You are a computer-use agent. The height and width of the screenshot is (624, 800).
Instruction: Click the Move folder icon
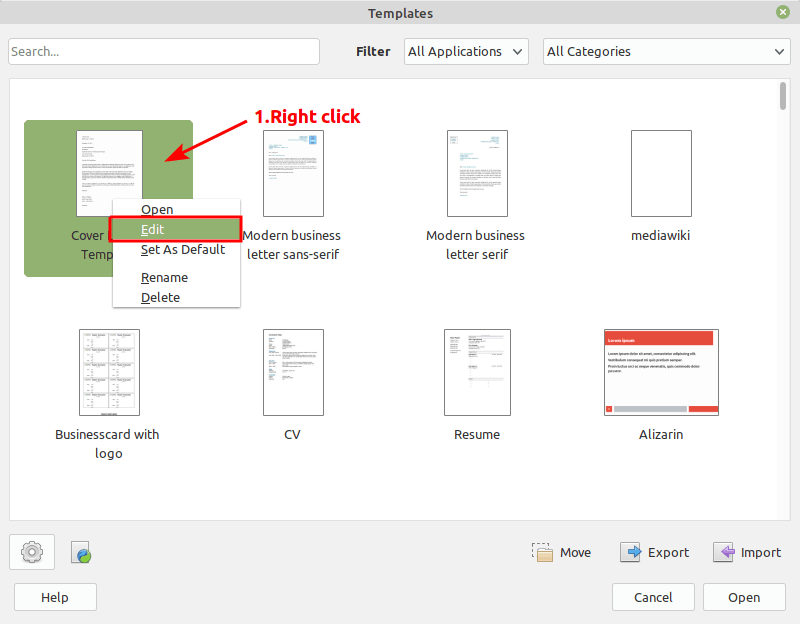click(x=542, y=553)
